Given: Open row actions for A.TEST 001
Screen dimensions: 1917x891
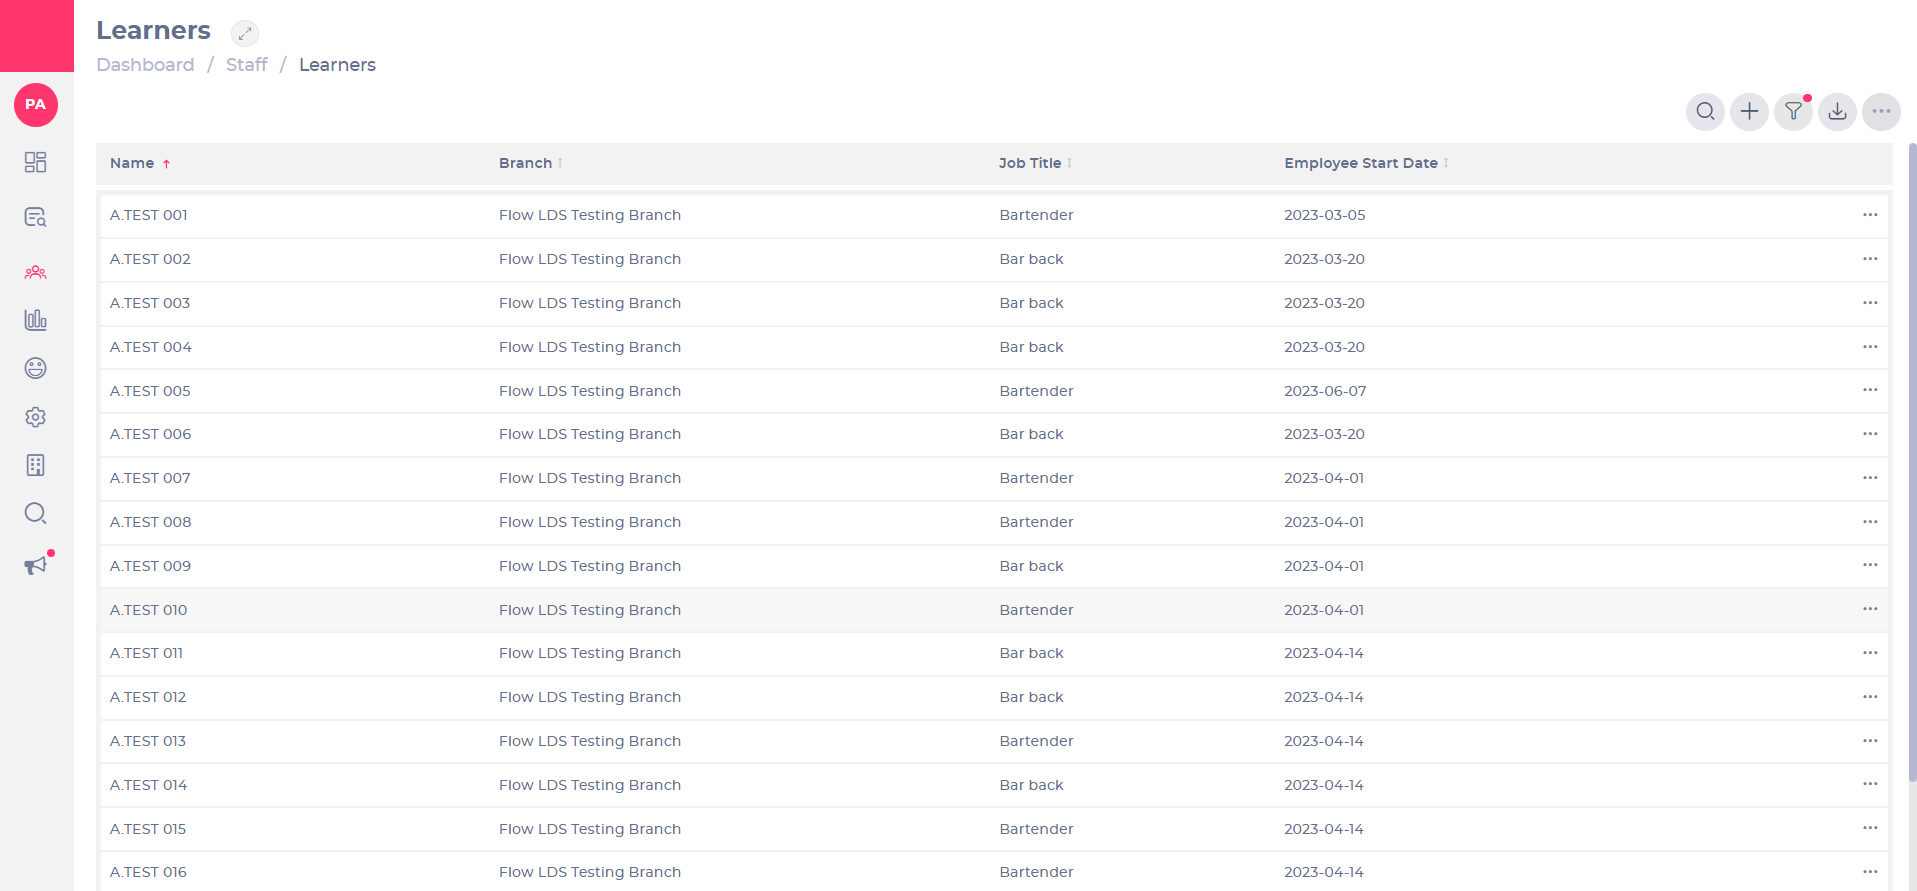Looking at the screenshot, I should click(1870, 215).
